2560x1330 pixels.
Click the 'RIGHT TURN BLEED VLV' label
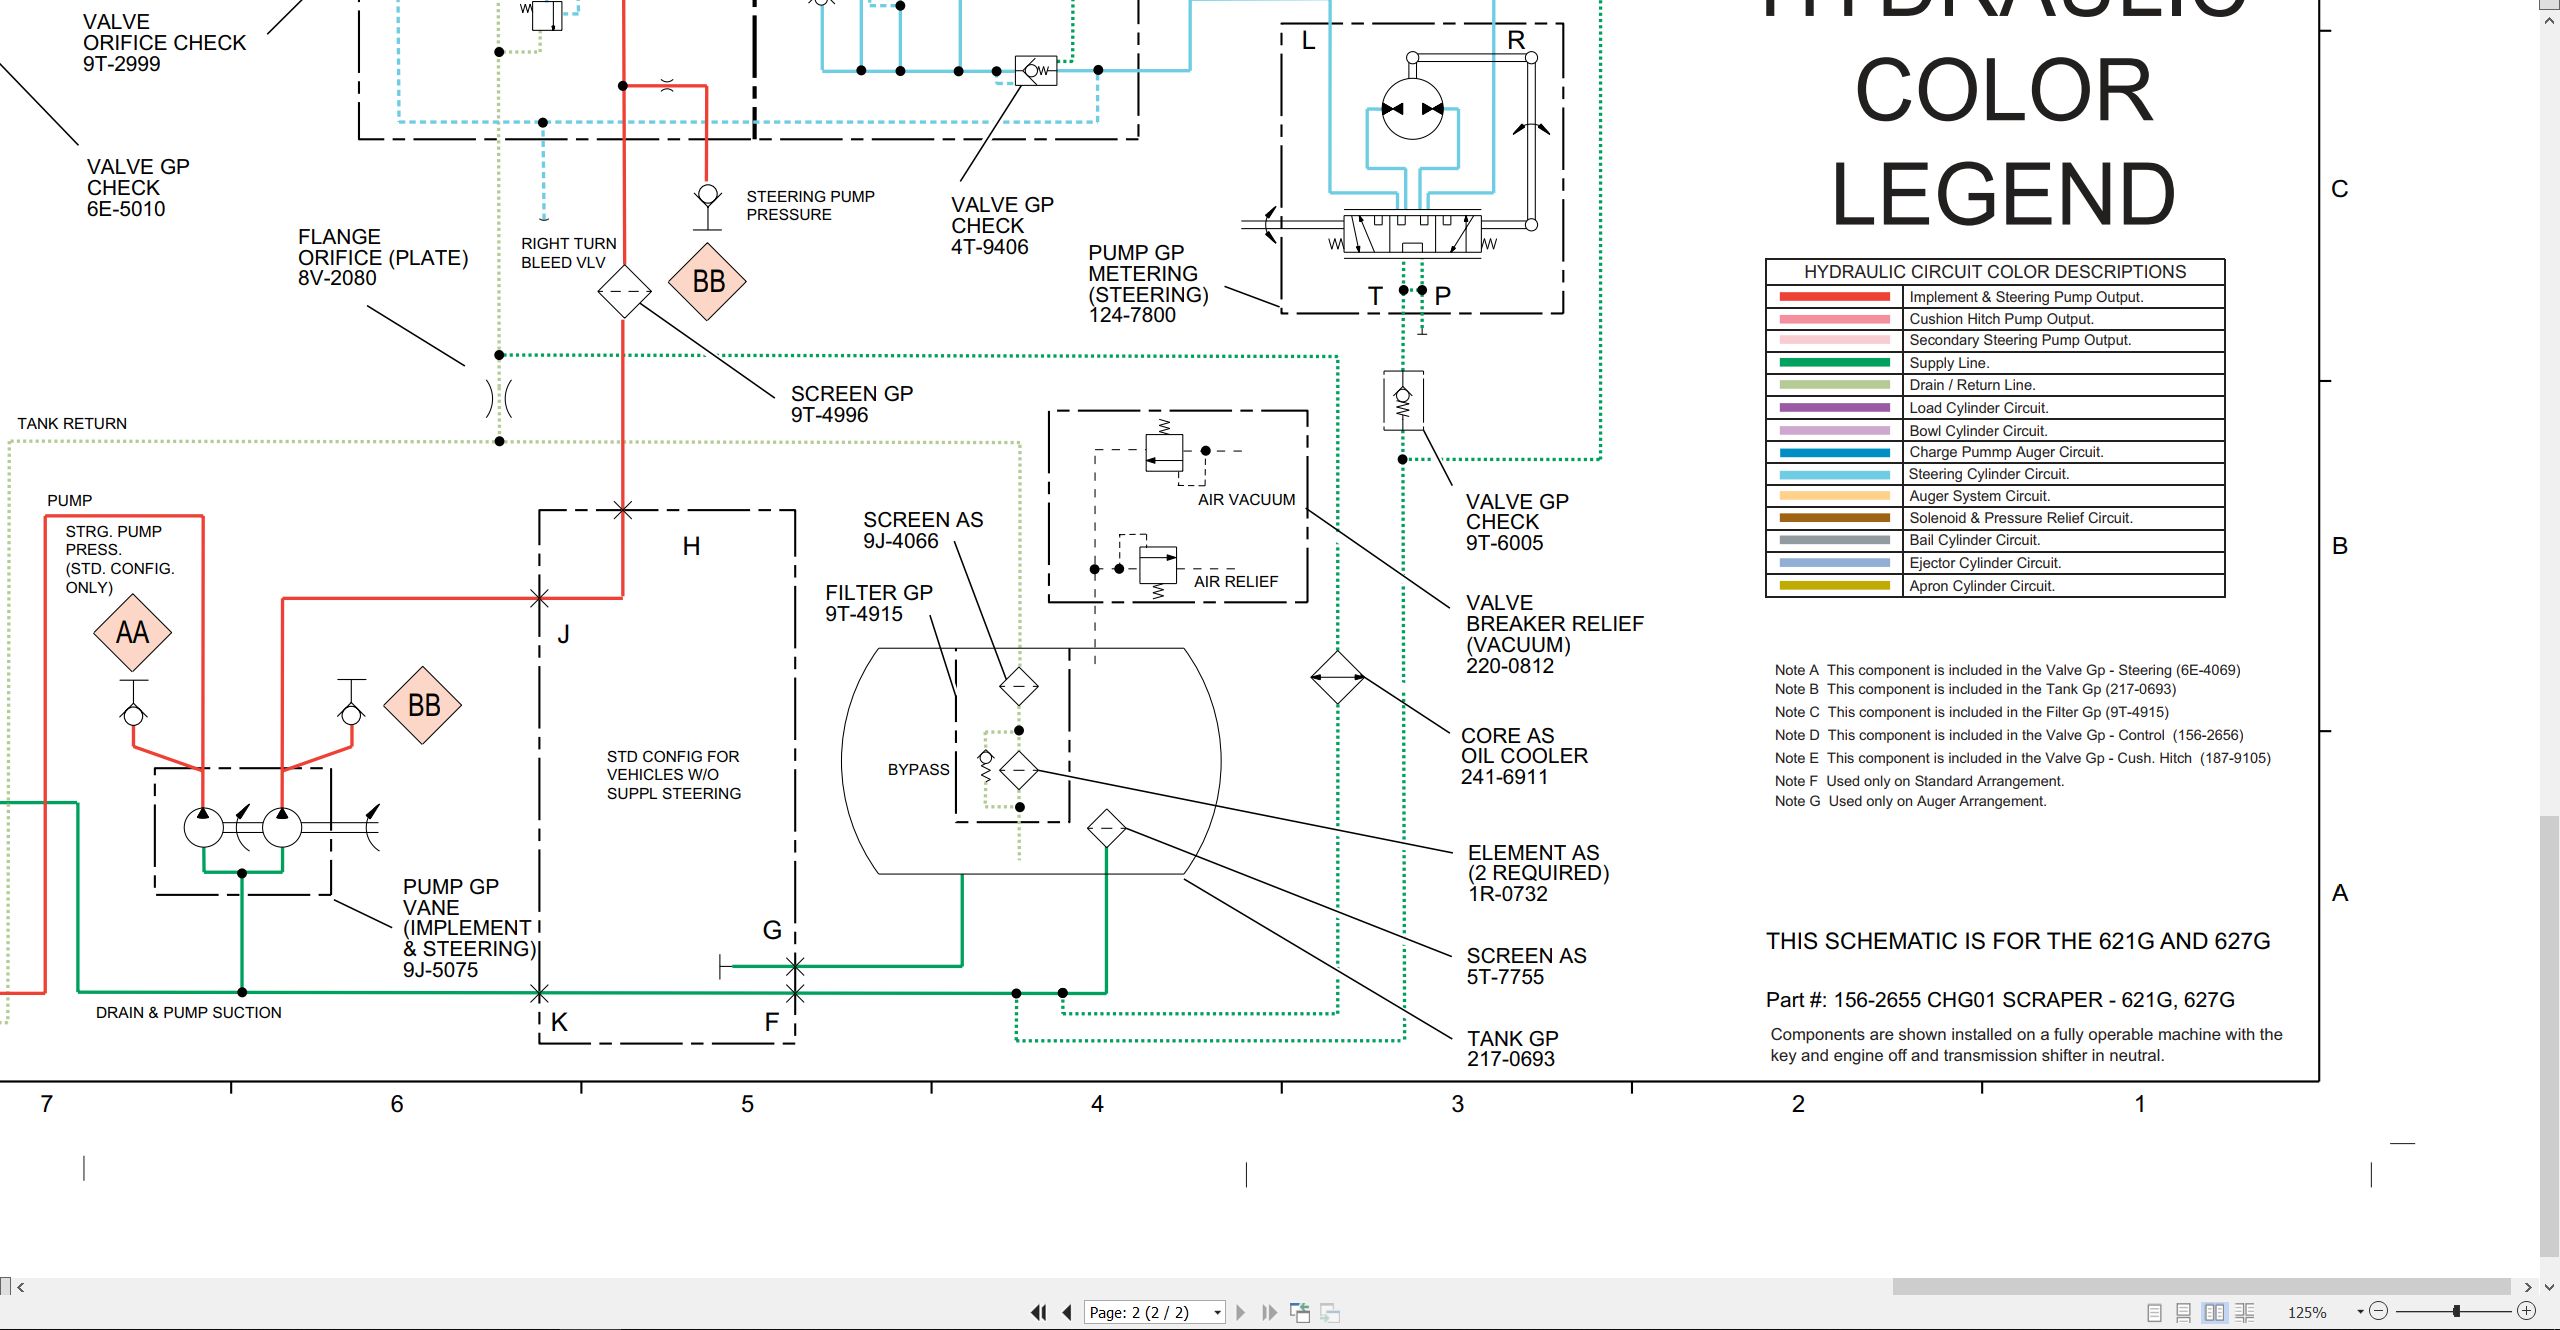(x=568, y=253)
